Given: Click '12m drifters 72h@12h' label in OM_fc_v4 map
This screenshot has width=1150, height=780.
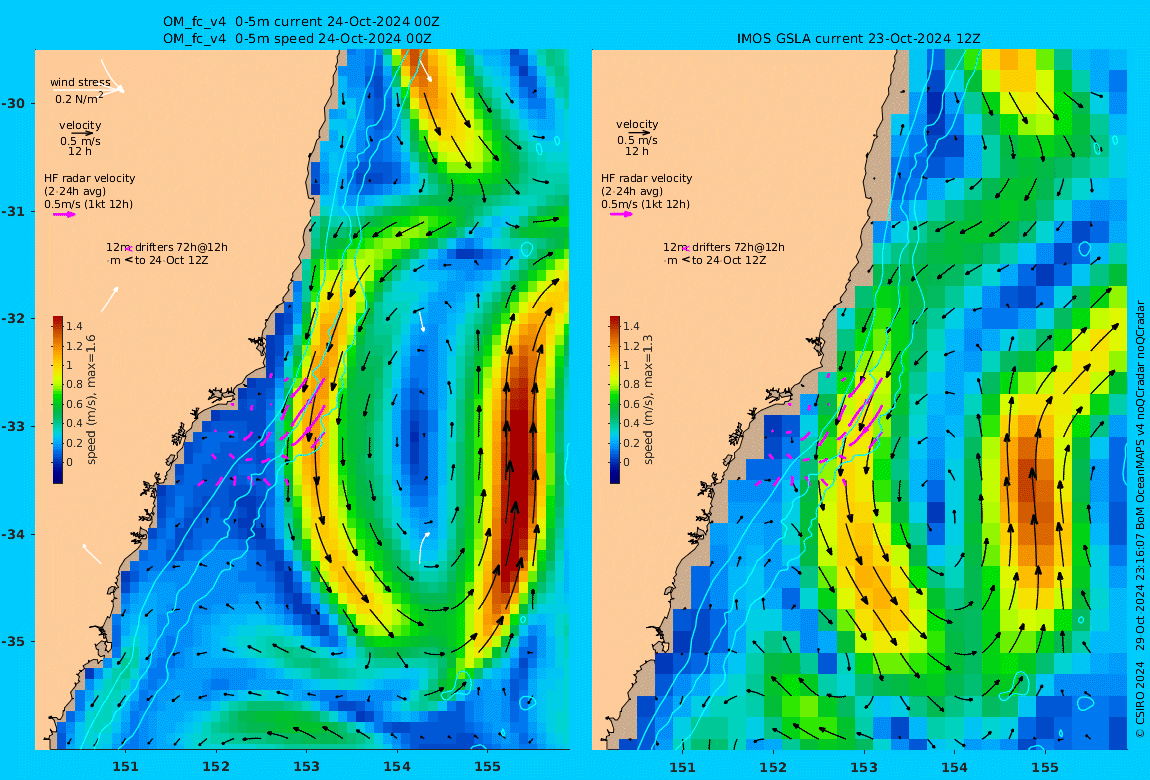Looking at the screenshot, I should click(x=167, y=247).
